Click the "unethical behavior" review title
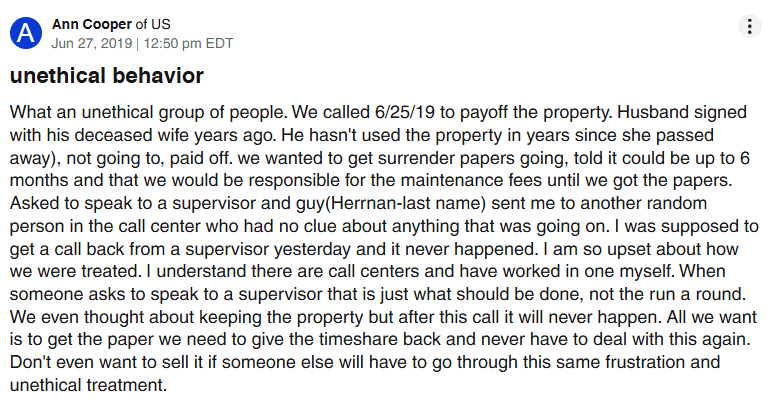The width and height of the screenshot is (773, 408). coord(107,76)
